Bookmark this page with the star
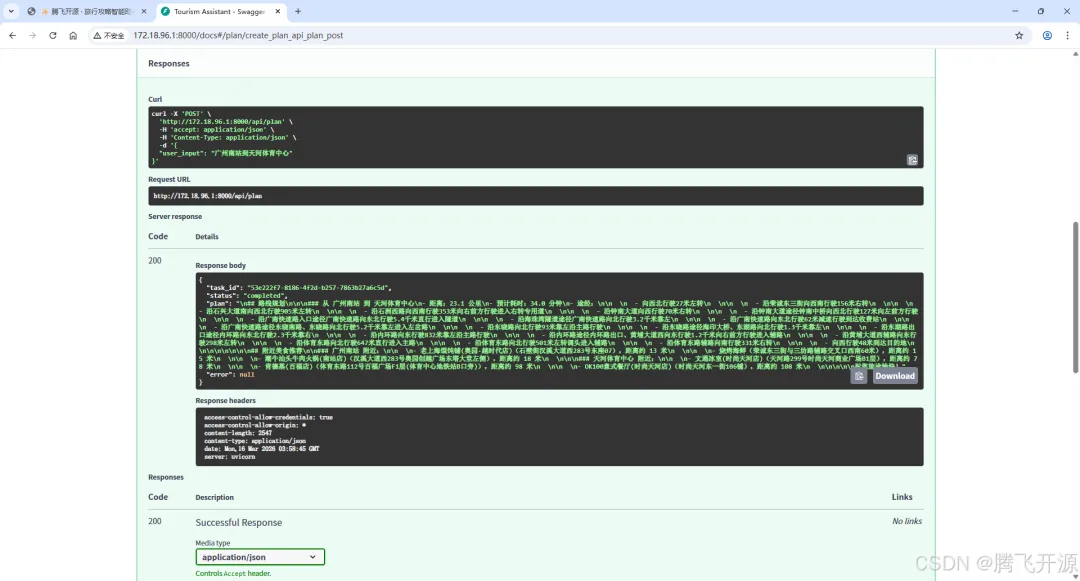The height and width of the screenshot is (581, 1080). point(1019,35)
